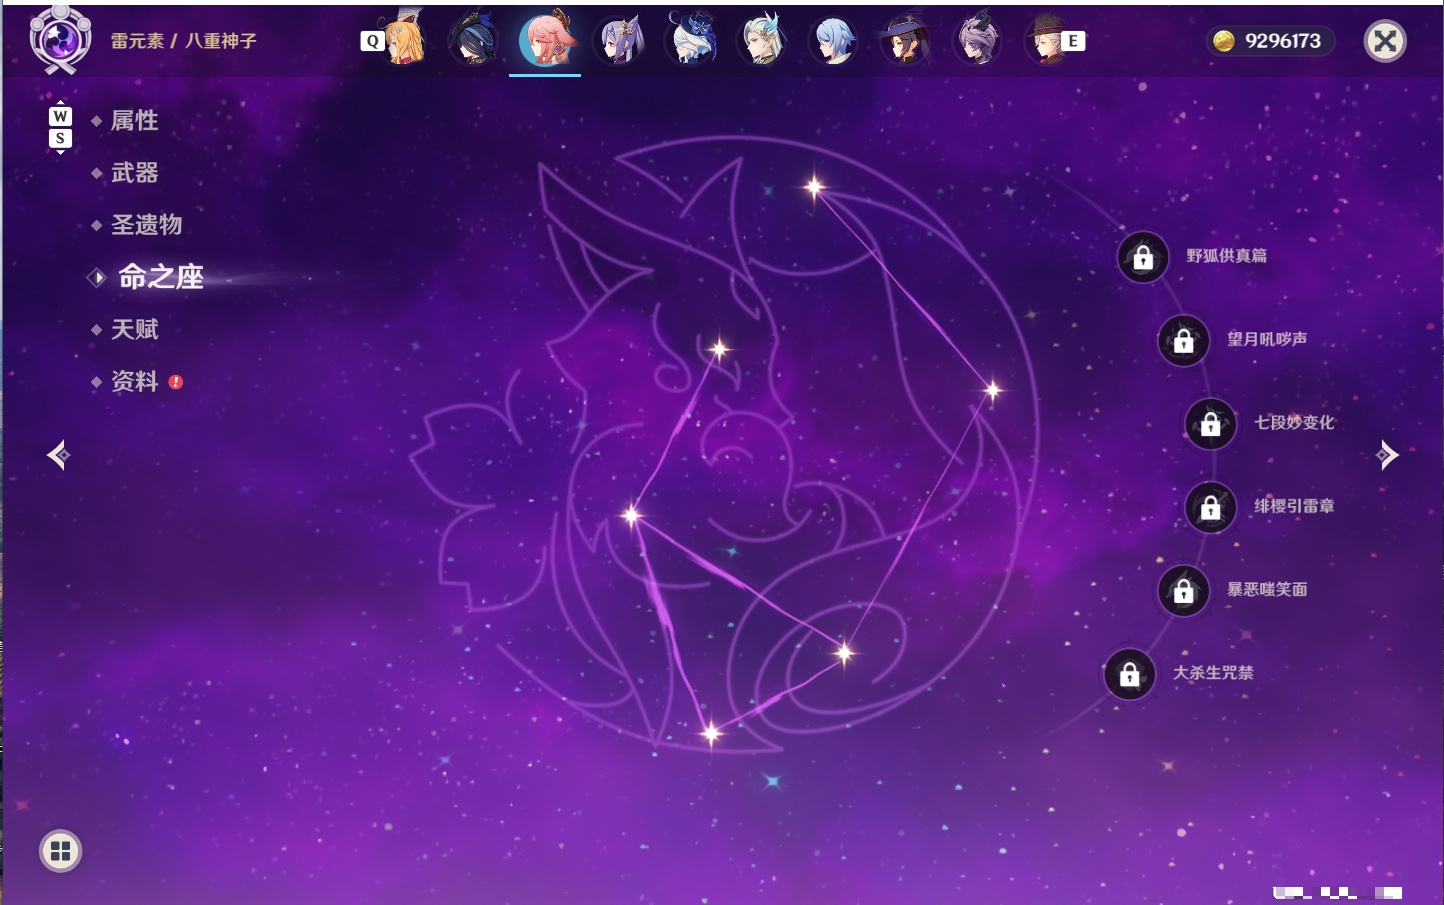The height and width of the screenshot is (905, 1444).
Task: Click the 绯樱引雷章 constellation name
Action: point(1295,506)
